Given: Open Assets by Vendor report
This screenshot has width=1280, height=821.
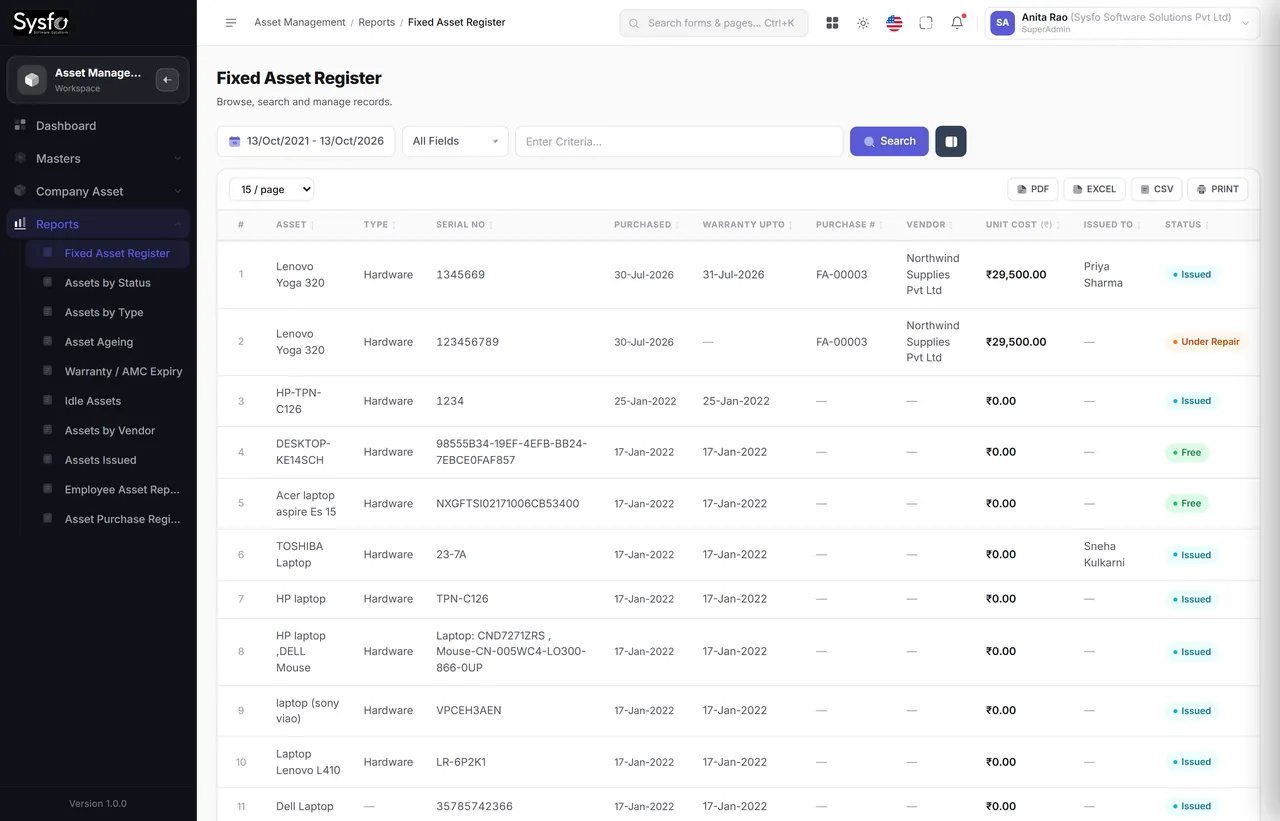Looking at the screenshot, I should click(x=107, y=430).
